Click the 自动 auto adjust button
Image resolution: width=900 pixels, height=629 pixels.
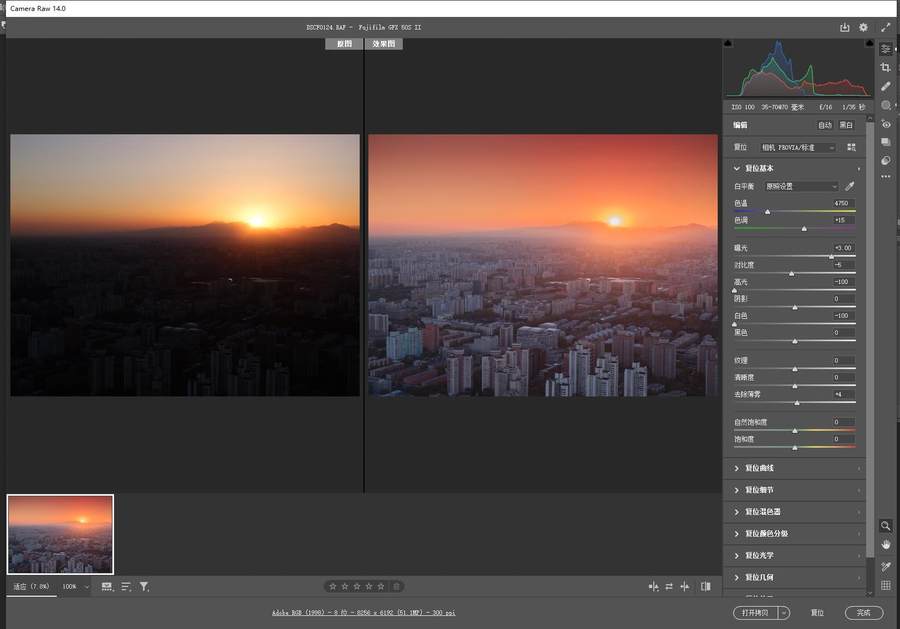[824, 125]
